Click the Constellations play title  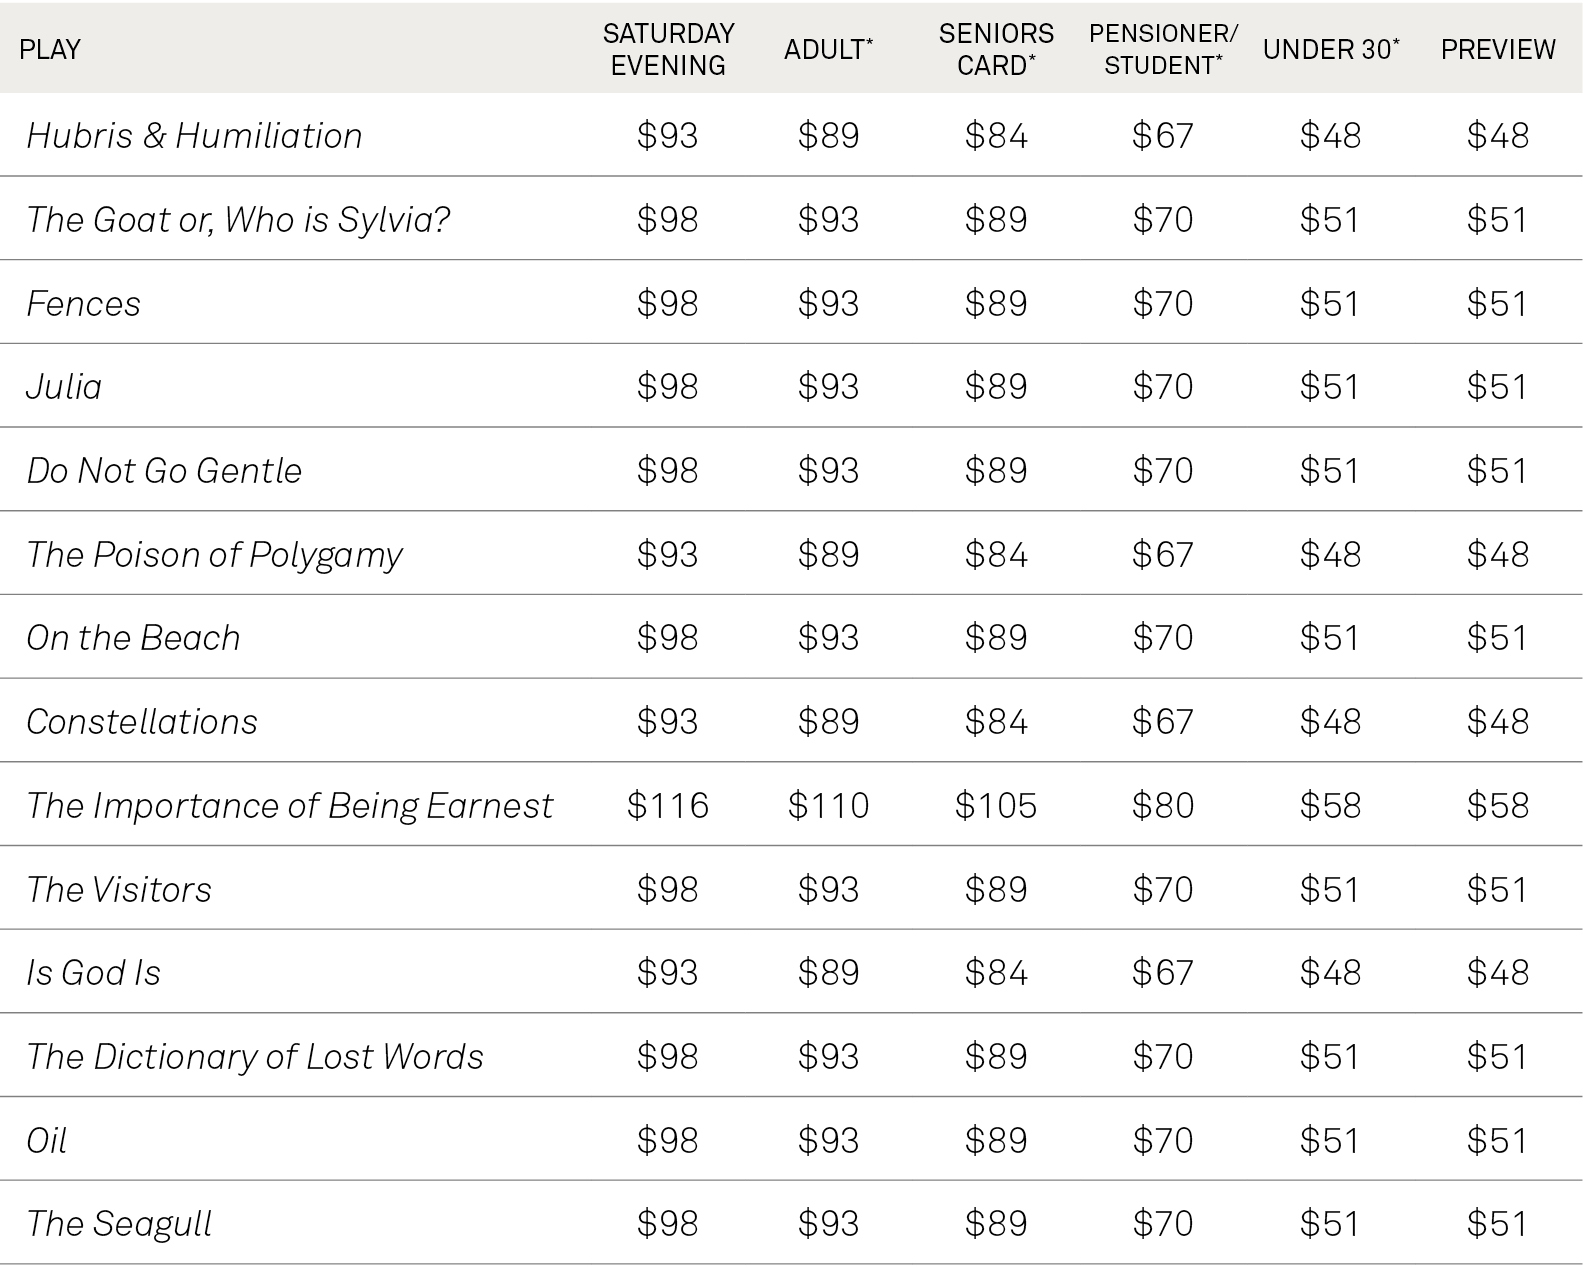[x=142, y=722]
